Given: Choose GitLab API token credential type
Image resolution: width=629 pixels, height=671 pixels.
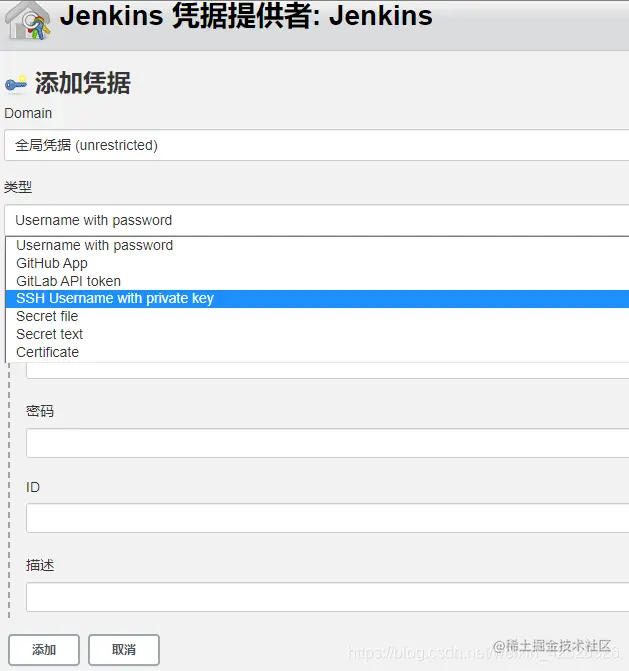Looking at the screenshot, I should 317,281.
